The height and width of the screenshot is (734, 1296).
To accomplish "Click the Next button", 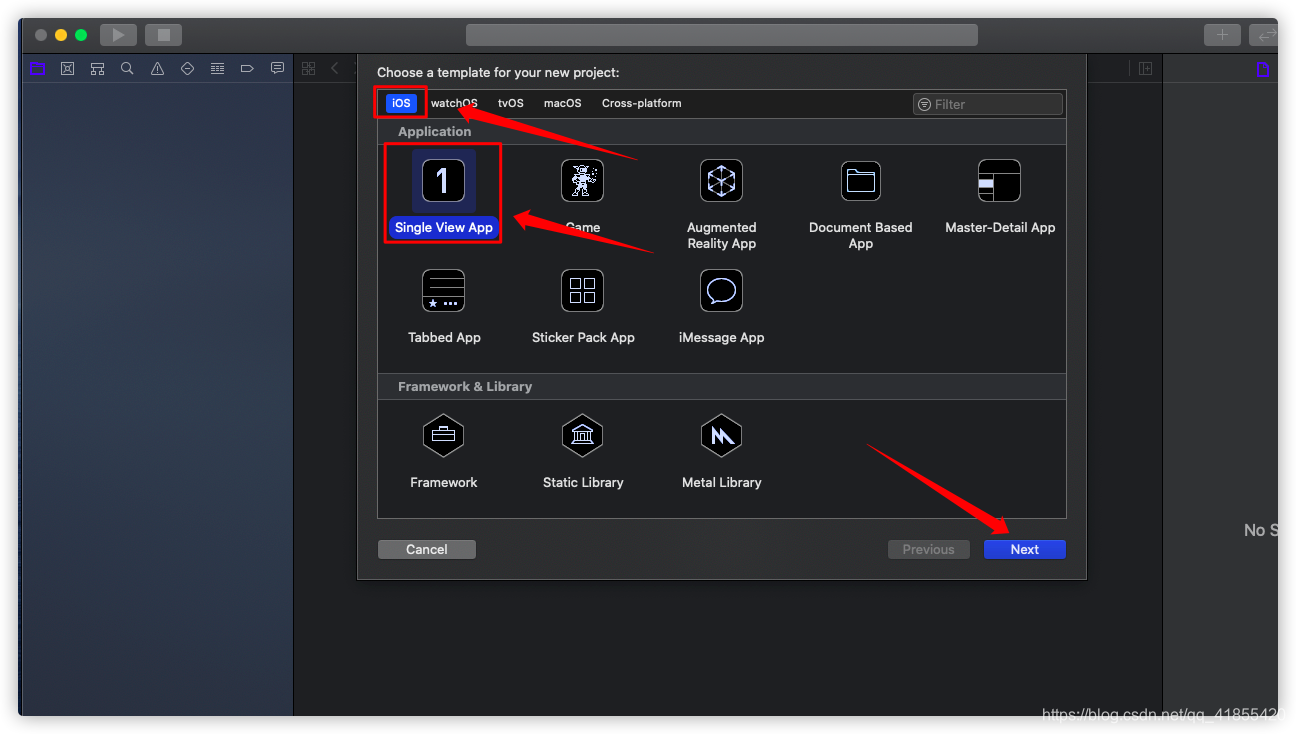I will [x=1025, y=549].
